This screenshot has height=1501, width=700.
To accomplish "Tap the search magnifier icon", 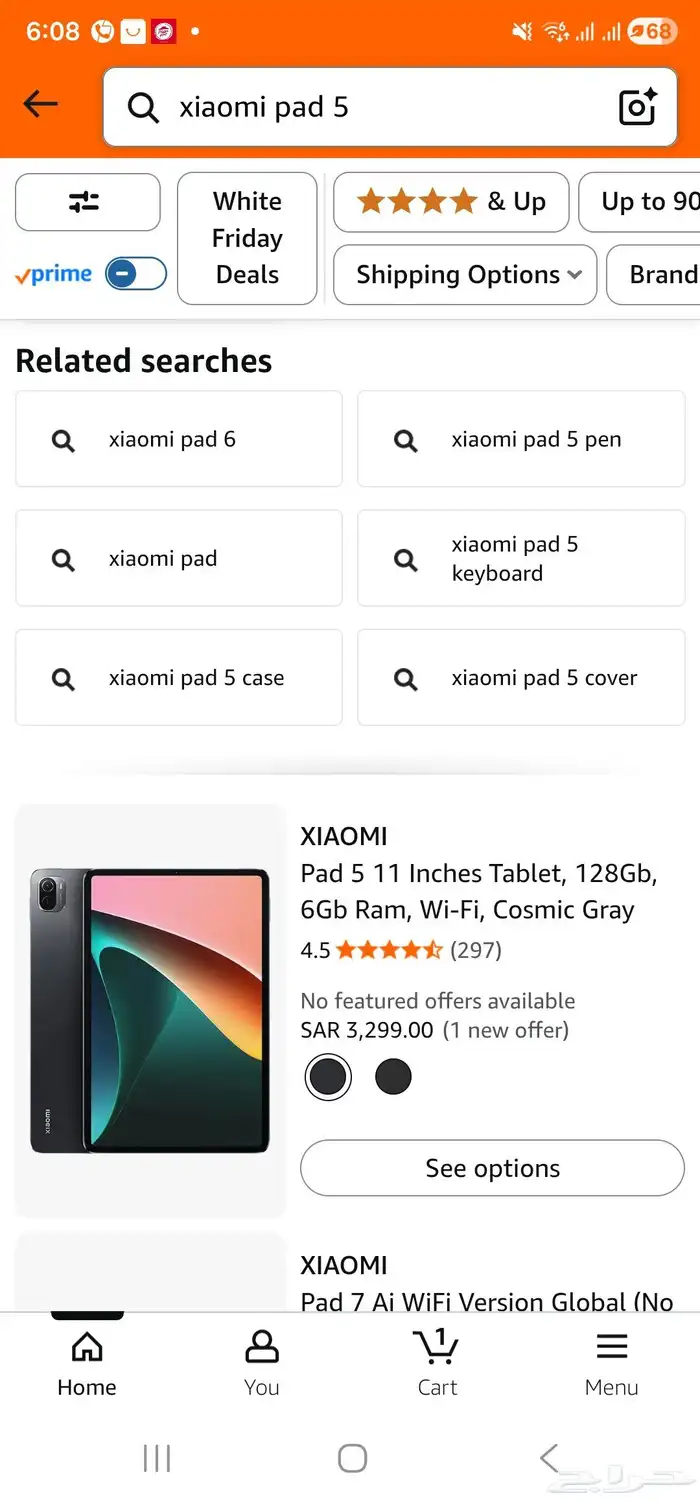I will (142, 107).
